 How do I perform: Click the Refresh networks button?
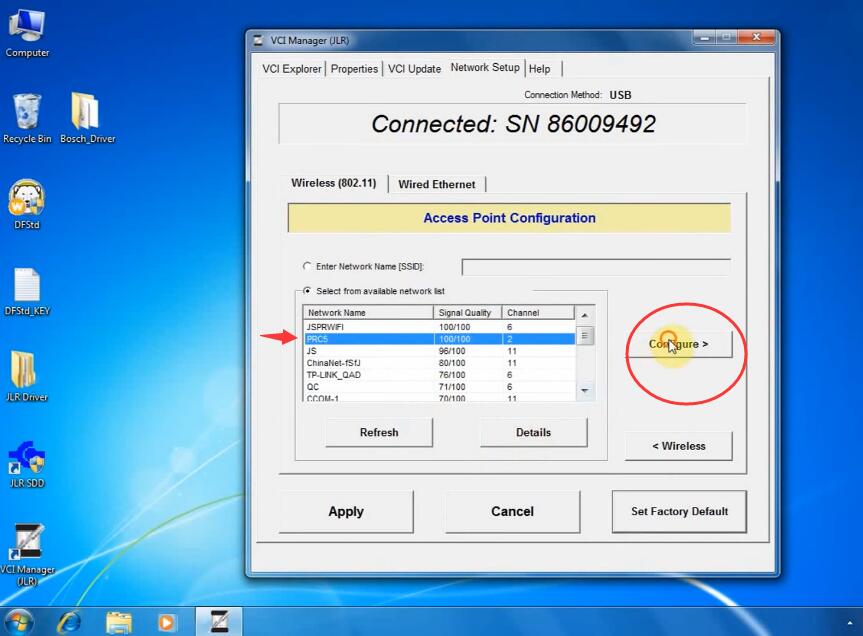pos(379,432)
